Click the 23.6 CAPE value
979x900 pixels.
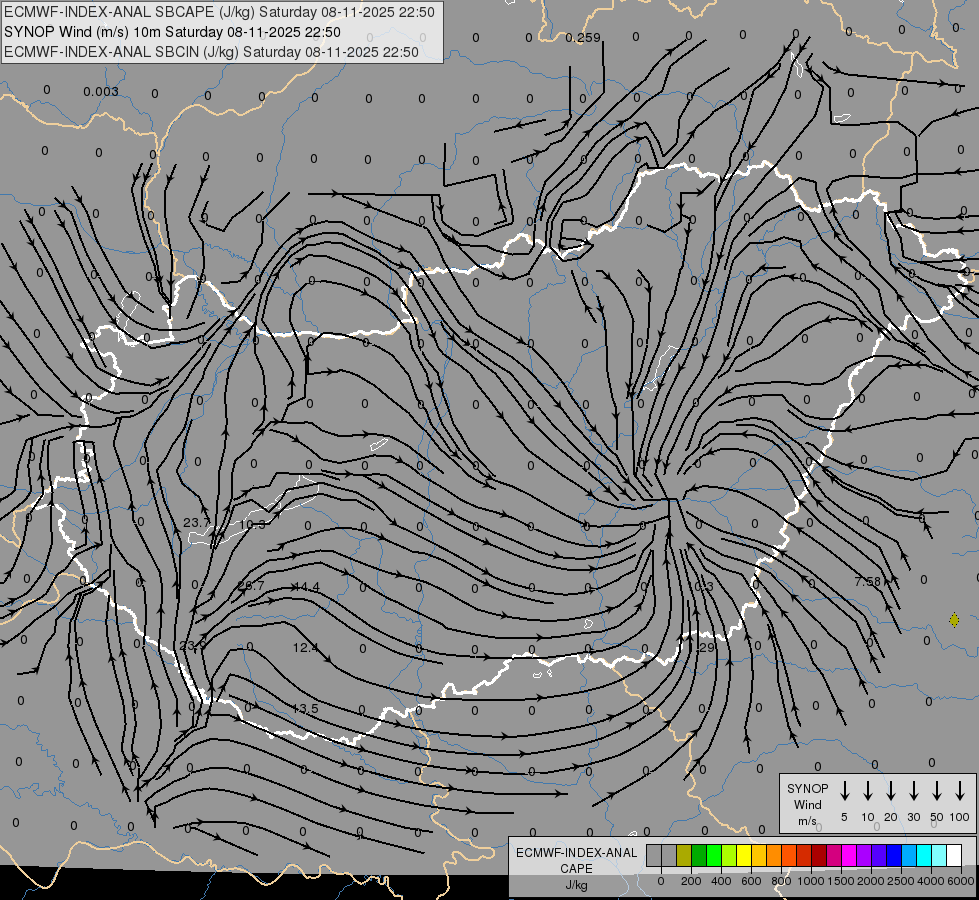pos(192,646)
